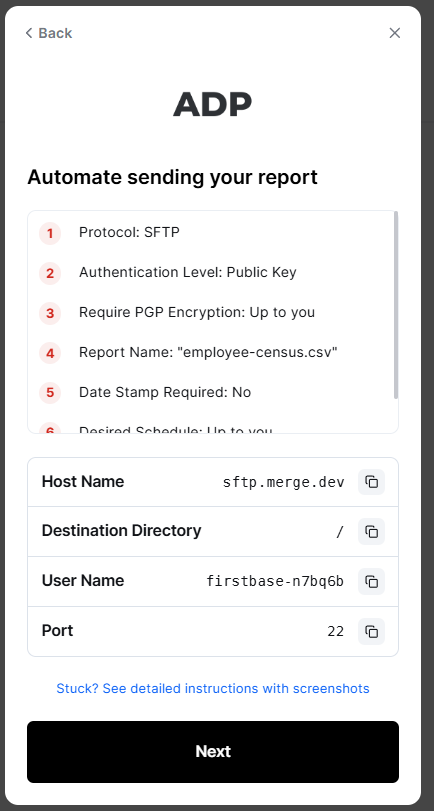
Task: Click the Port label
Action: [57, 631]
